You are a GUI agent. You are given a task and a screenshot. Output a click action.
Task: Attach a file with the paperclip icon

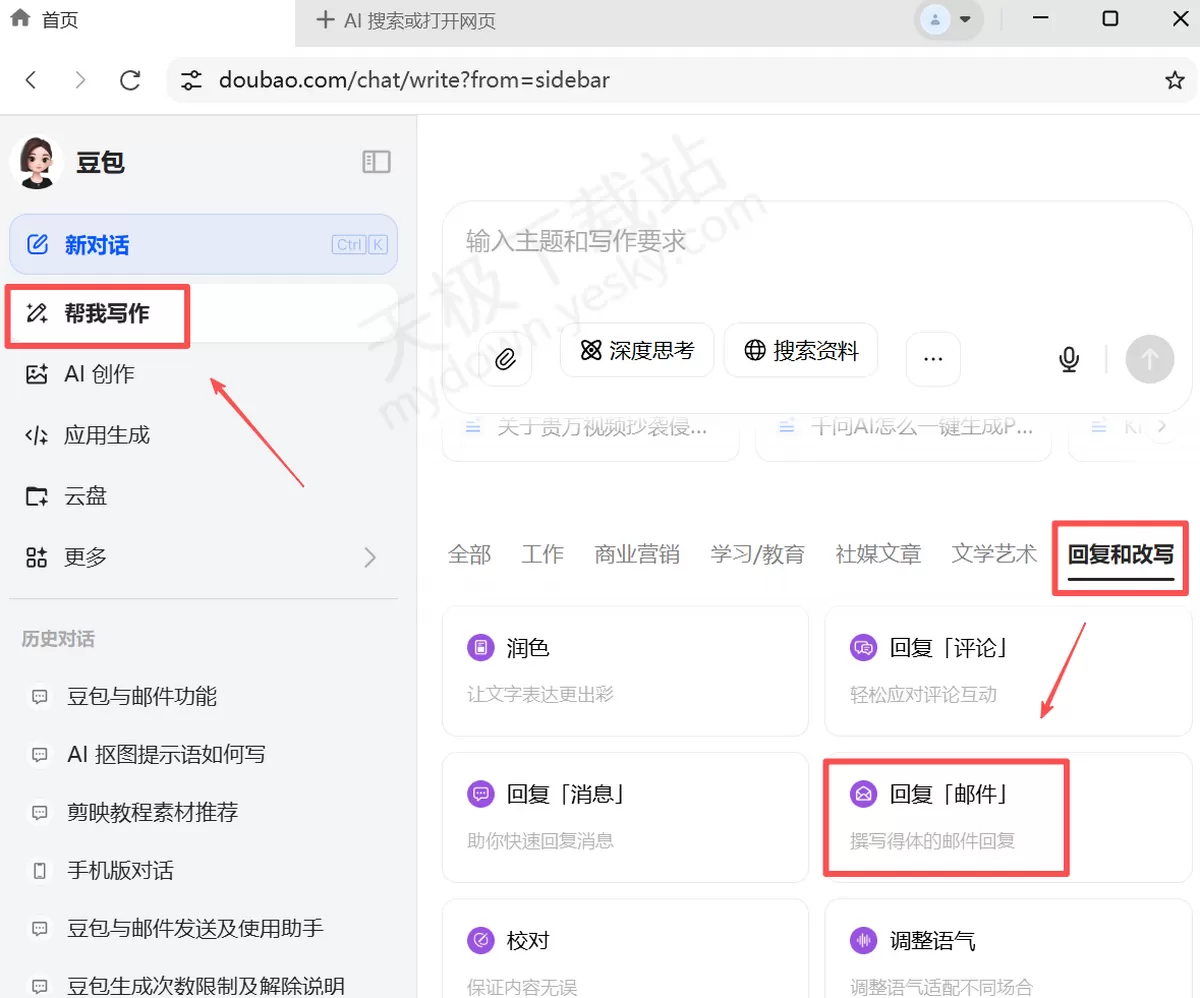(x=505, y=359)
